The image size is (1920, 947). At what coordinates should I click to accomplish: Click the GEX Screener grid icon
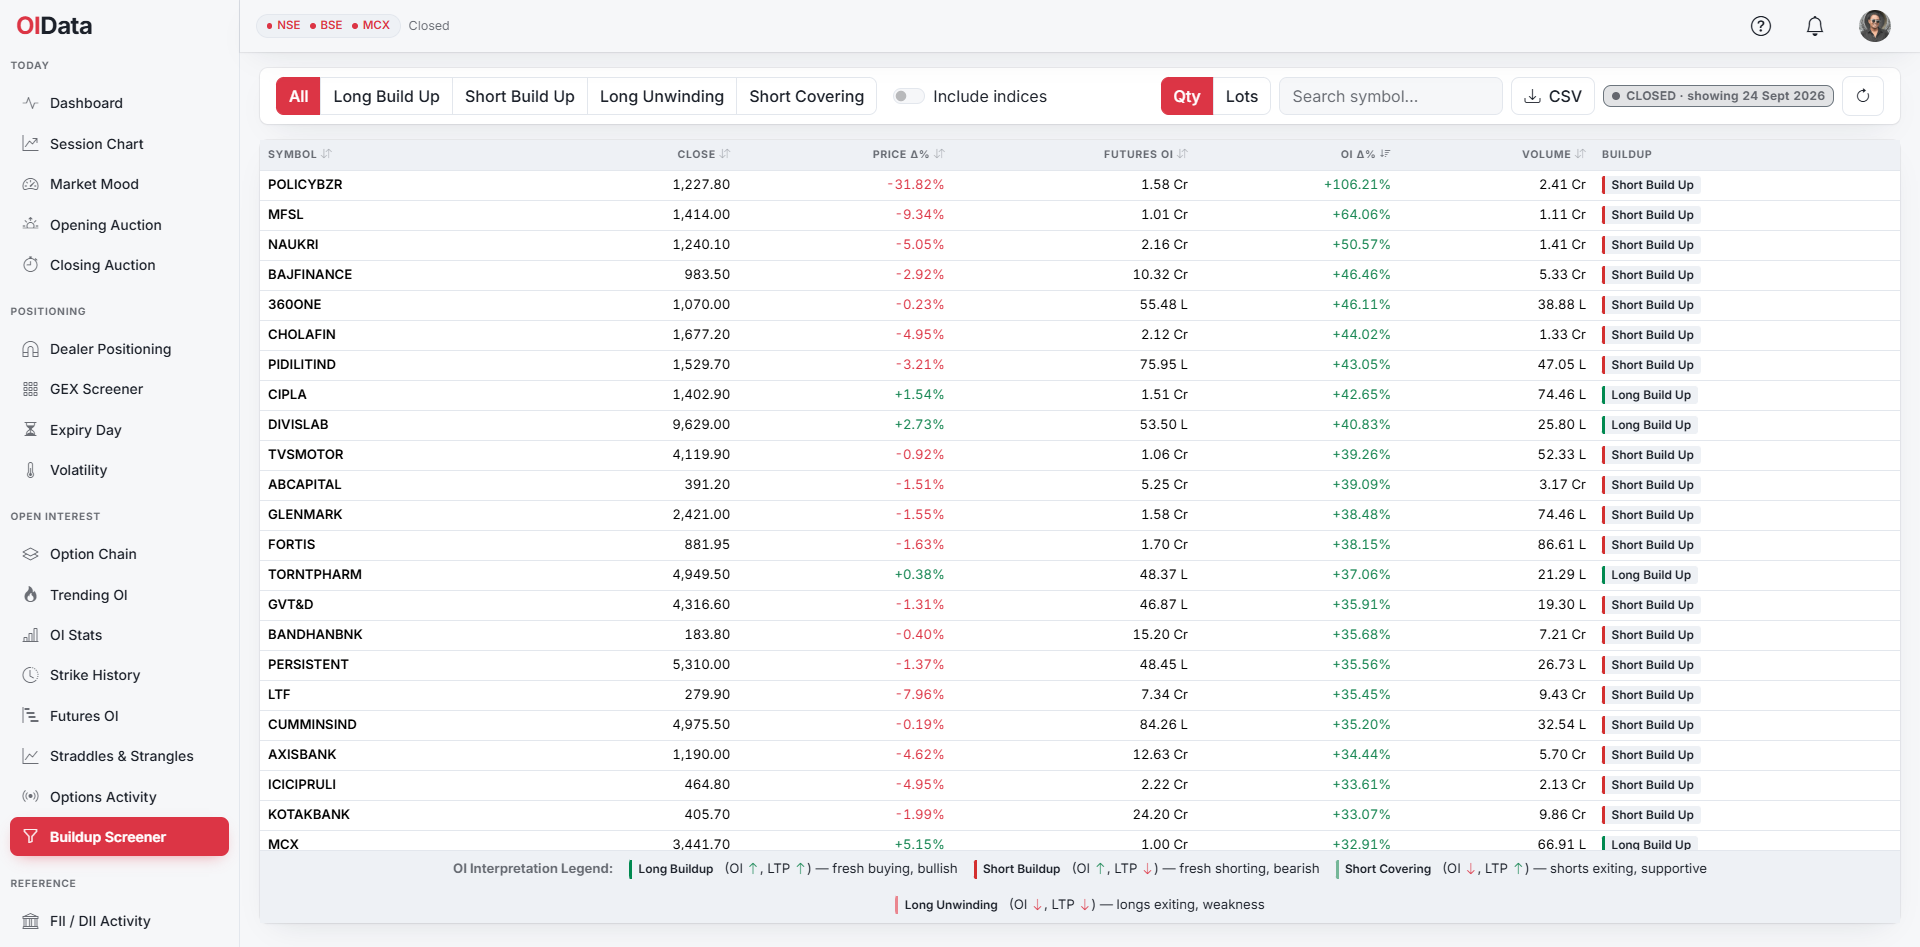[31, 389]
